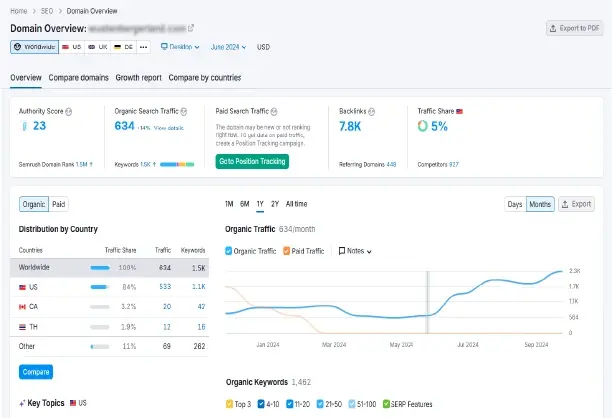Image resolution: width=612 pixels, height=418 pixels.
Task: Click the US traffic share progress bar
Action: (x=100, y=287)
